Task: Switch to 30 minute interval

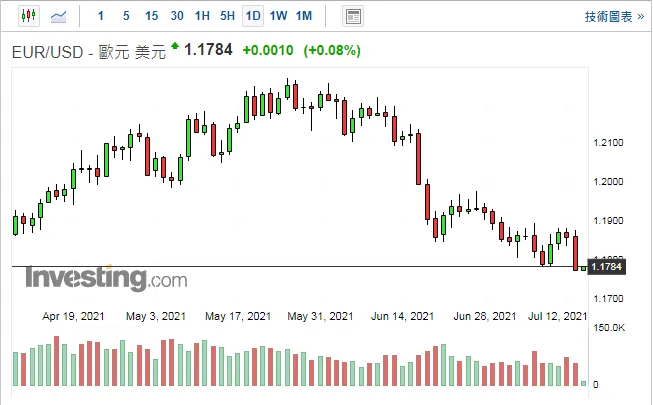Action: point(177,16)
